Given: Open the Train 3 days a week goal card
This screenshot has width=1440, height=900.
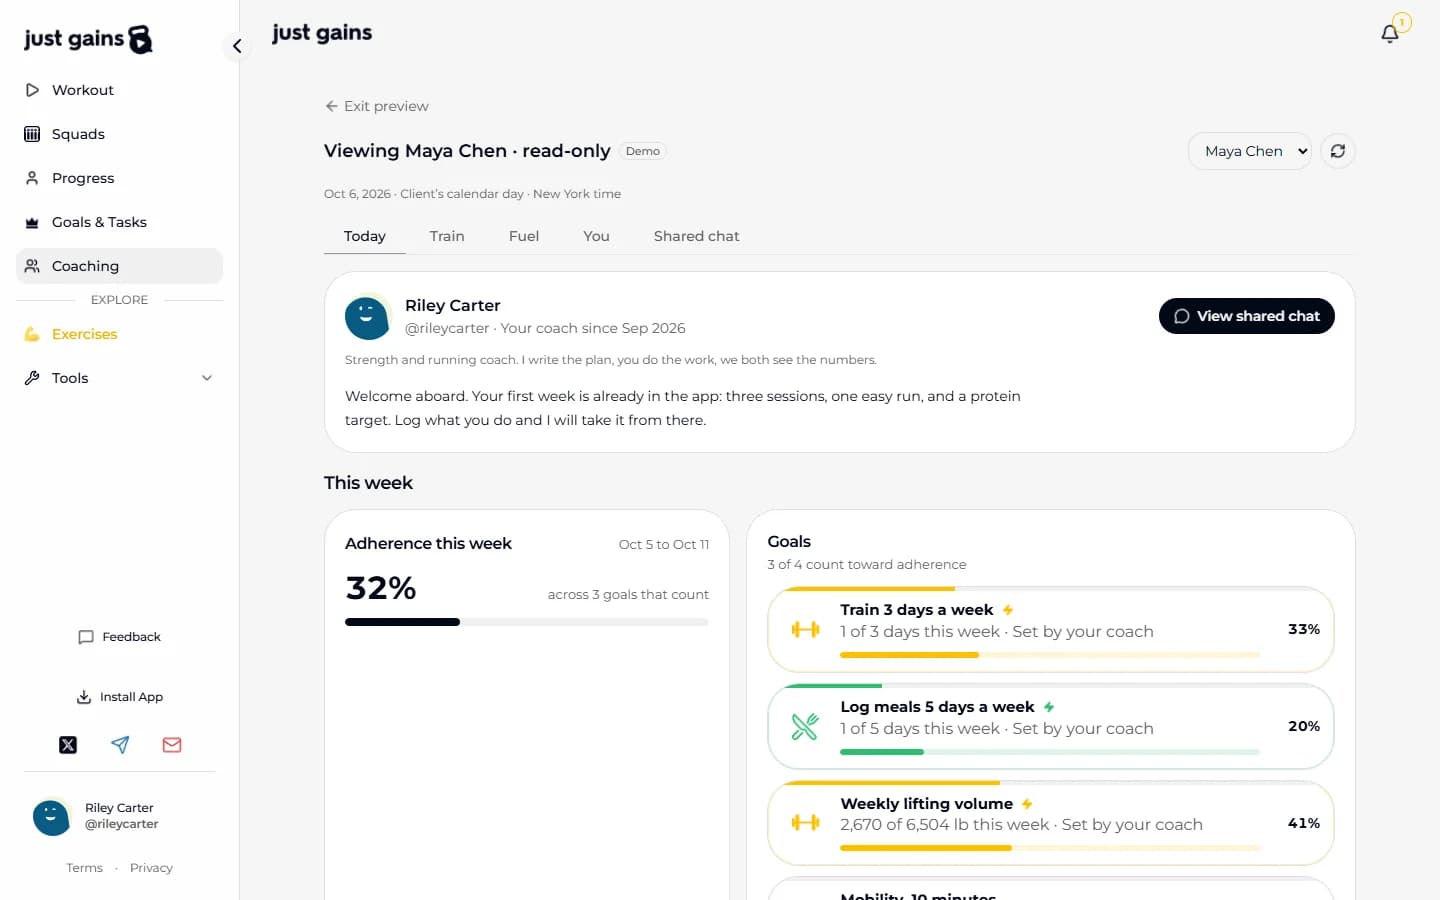Looking at the screenshot, I should pos(1051,630).
